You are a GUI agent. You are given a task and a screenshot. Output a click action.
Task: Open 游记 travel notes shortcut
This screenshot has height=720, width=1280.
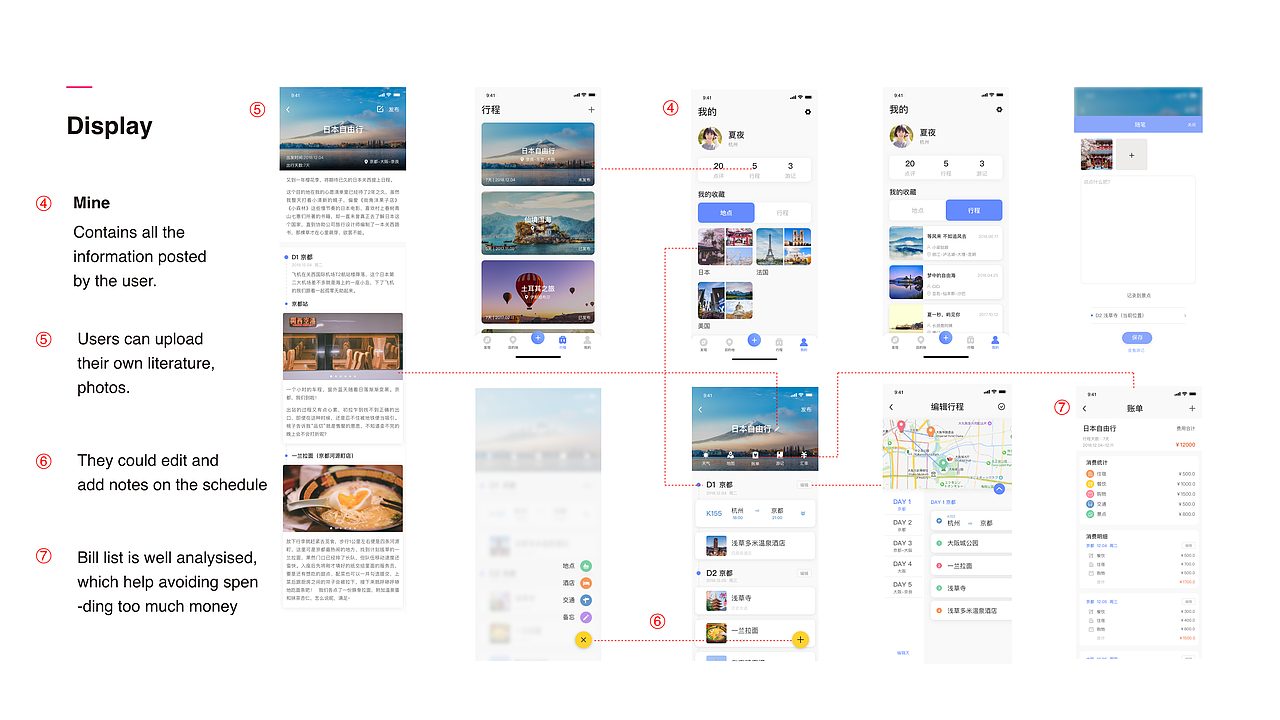point(780,458)
